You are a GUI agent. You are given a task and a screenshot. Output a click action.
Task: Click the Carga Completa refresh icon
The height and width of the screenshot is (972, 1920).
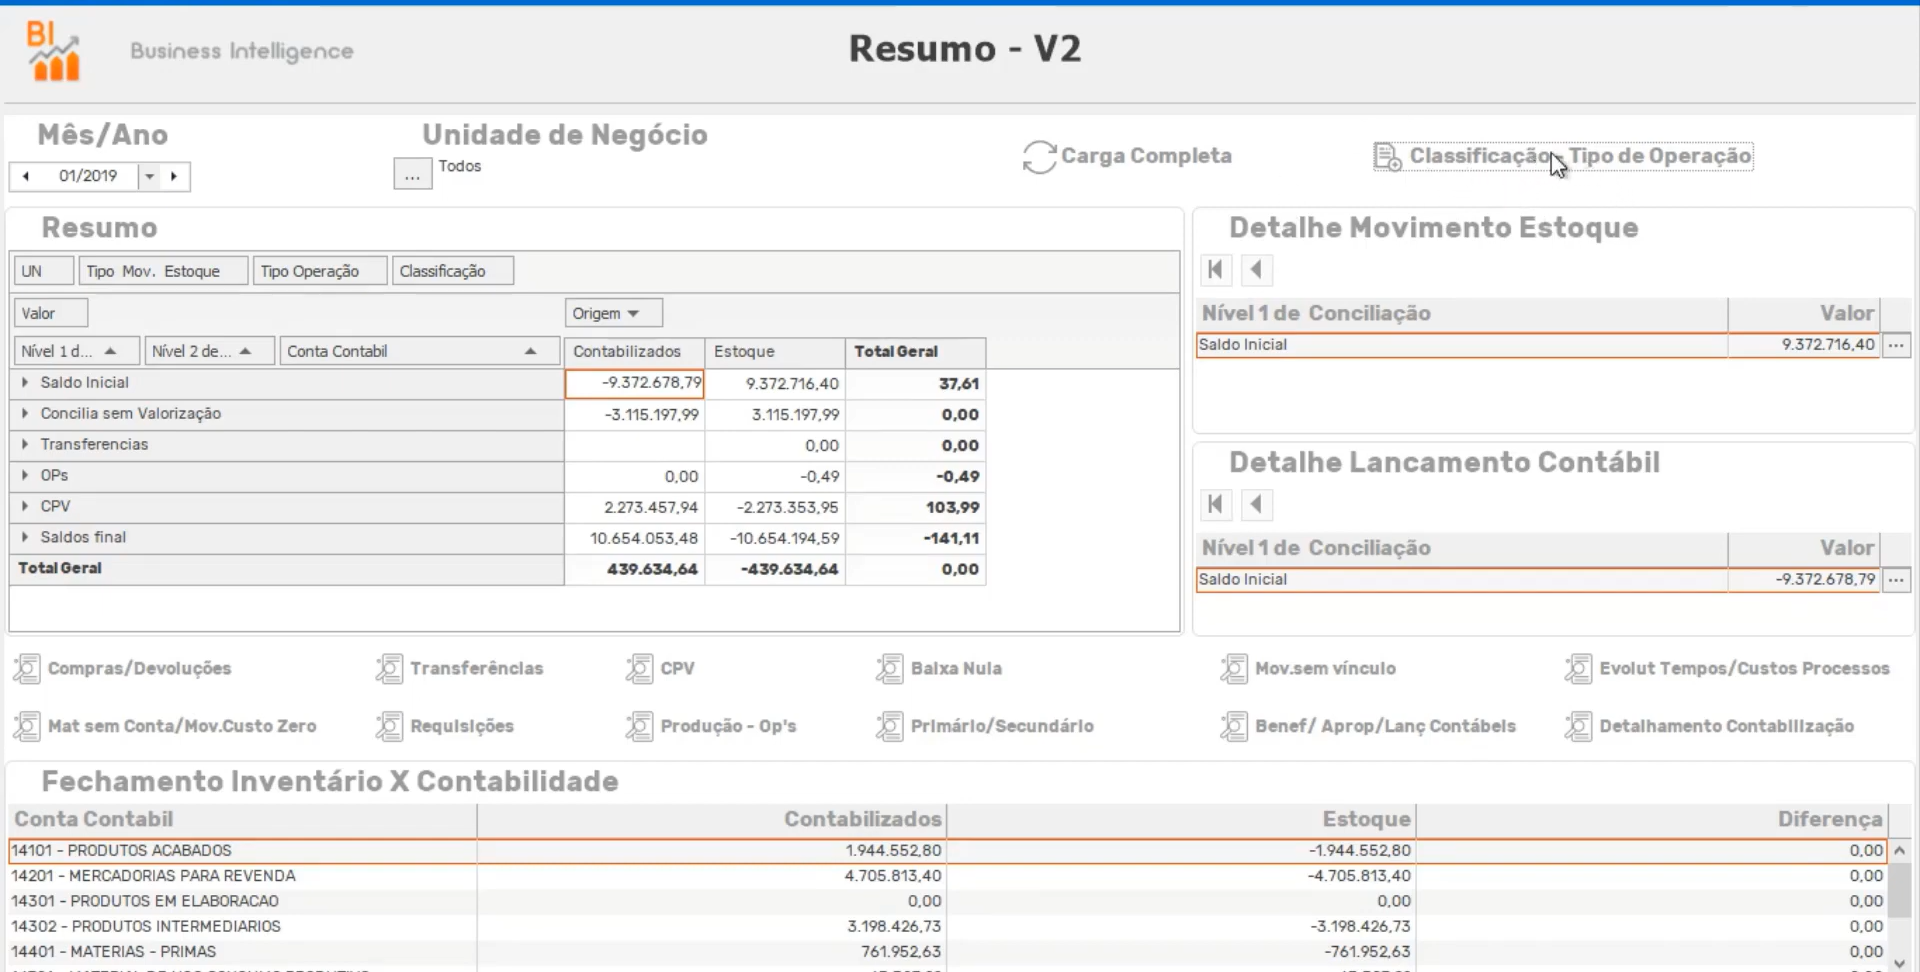click(1039, 157)
